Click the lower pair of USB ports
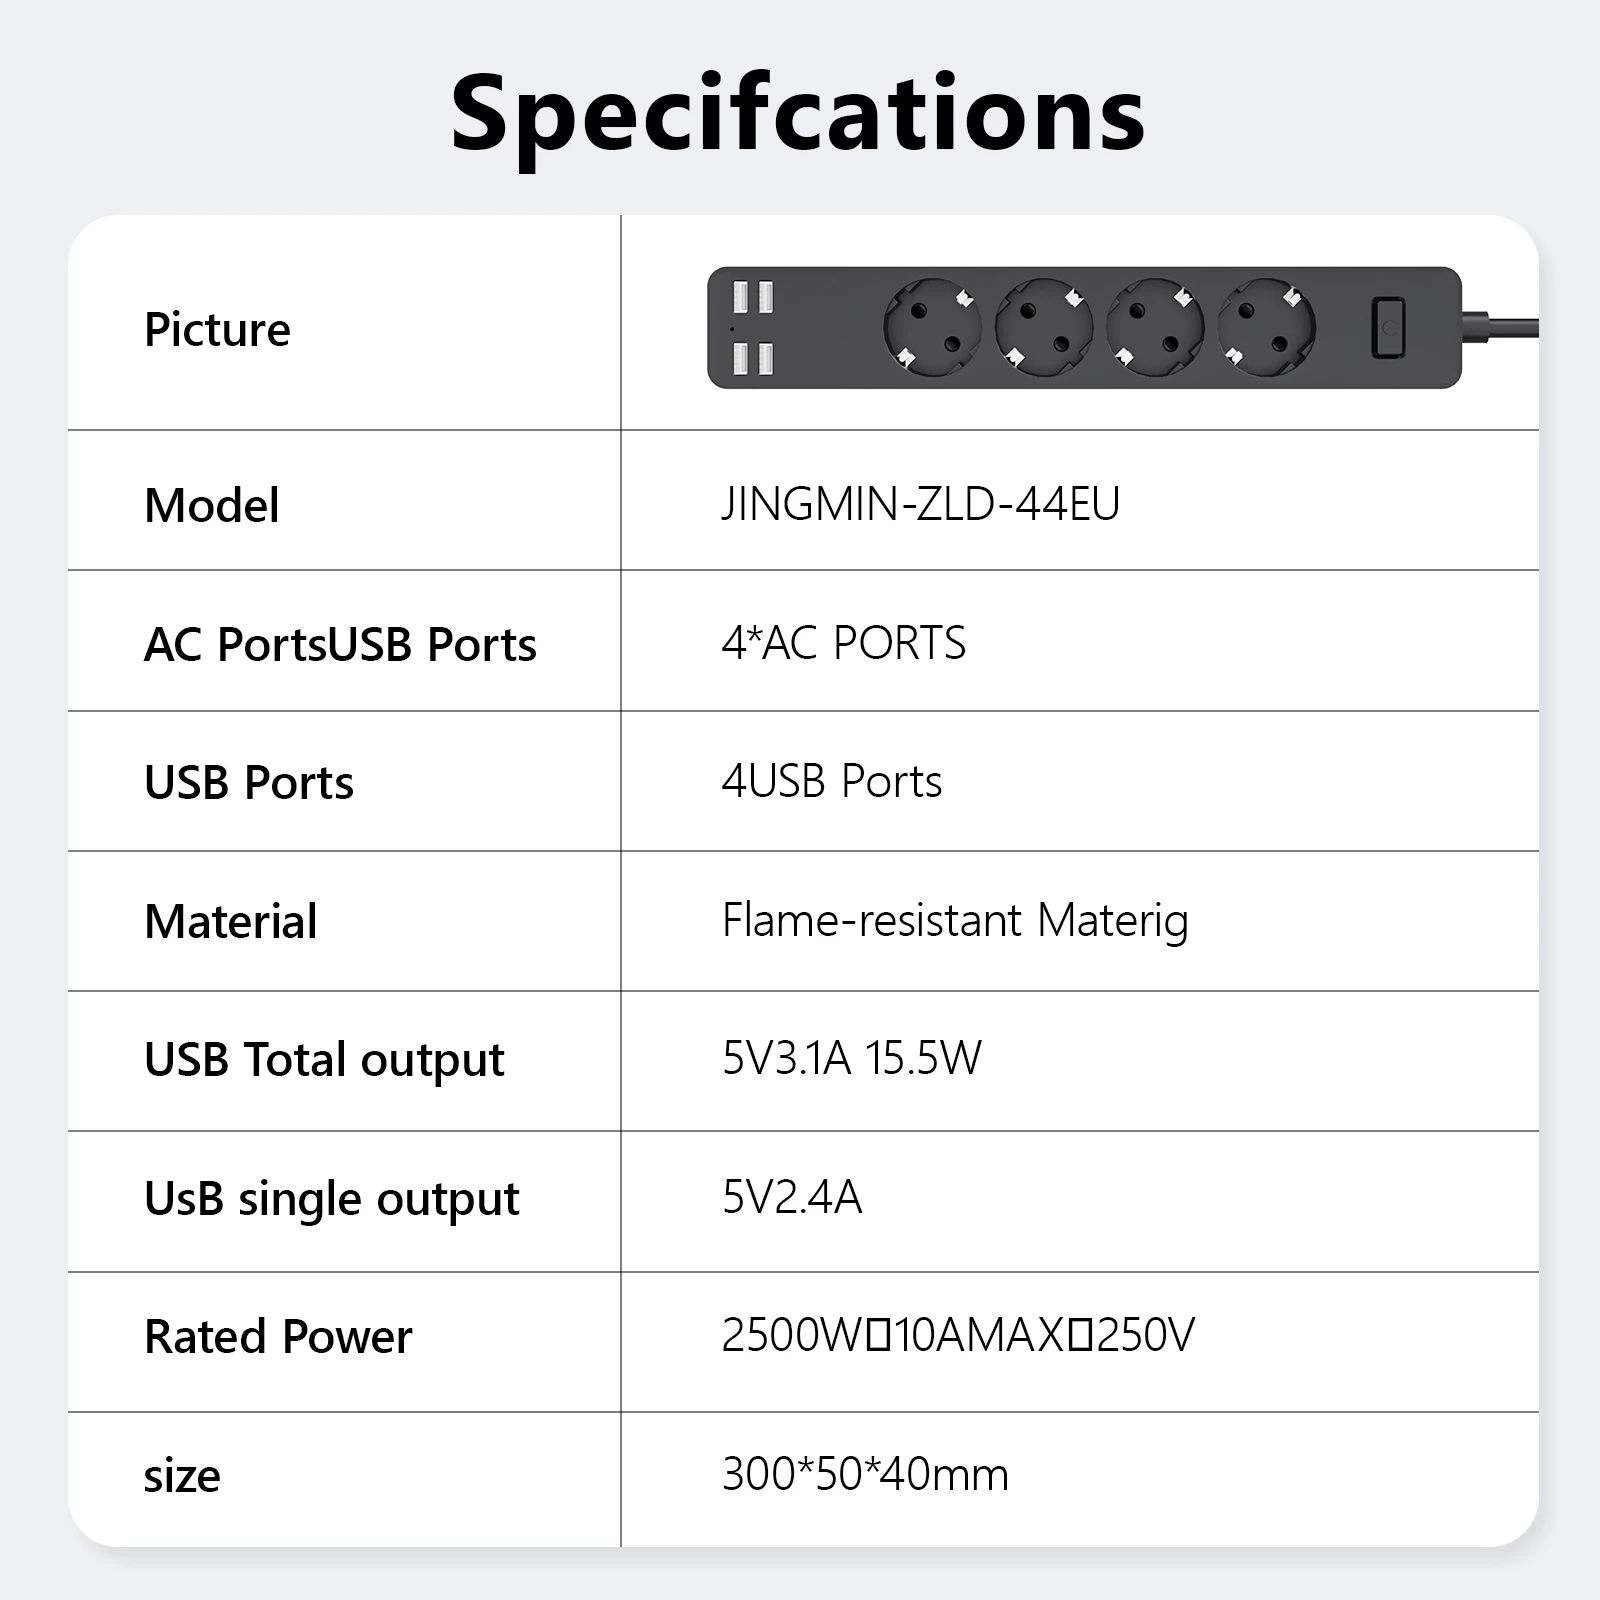Screen dimensions: 1600x1600 pyautogui.click(x=753, y=357)
